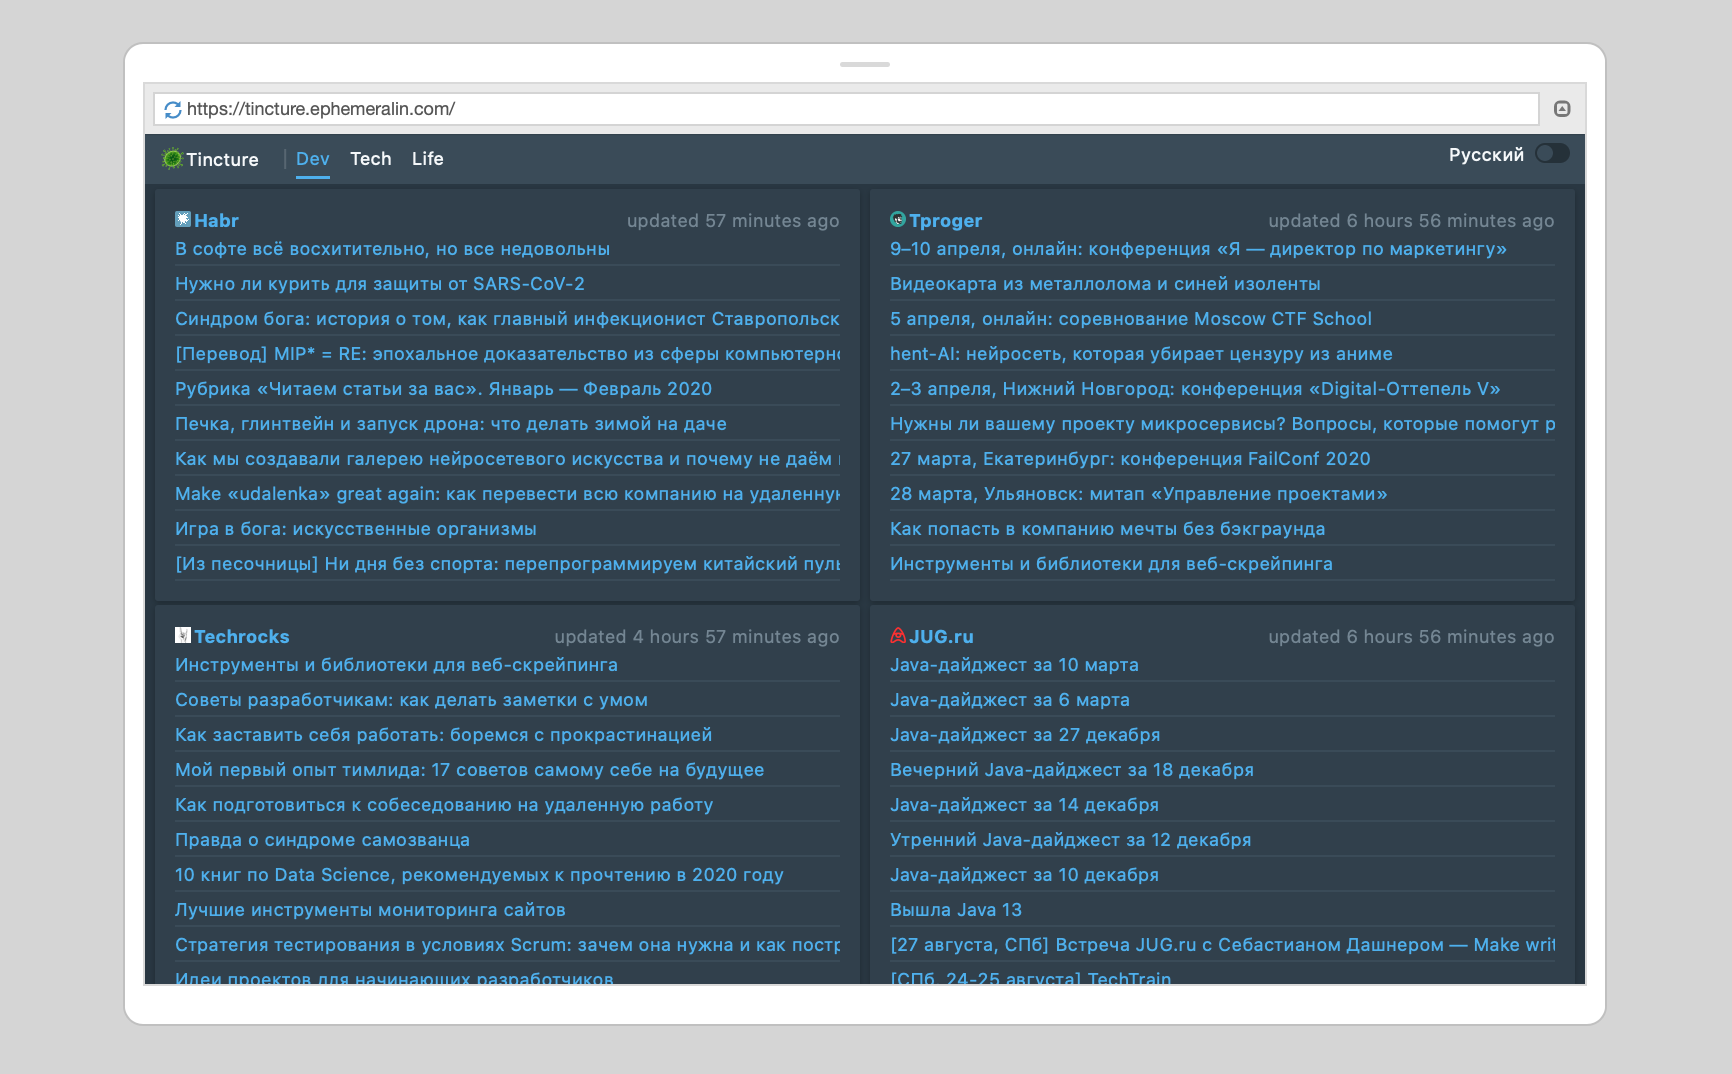Open 'Утренний Java-дайджест за 12 декабря' link

point(1071,840)
